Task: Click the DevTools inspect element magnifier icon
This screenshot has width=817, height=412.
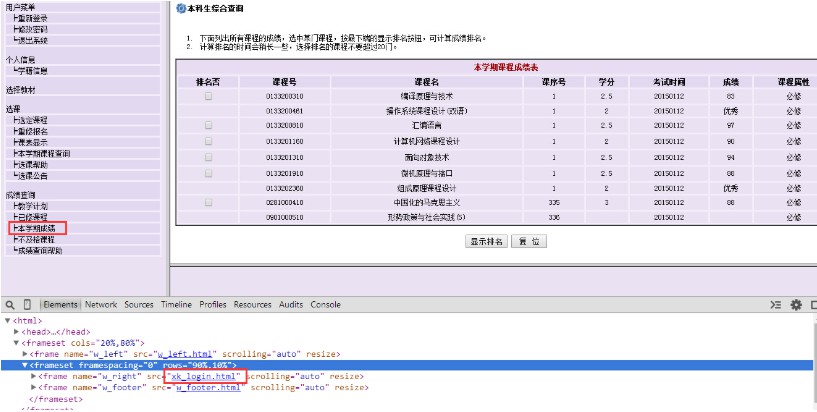Action: coord(10,305)
